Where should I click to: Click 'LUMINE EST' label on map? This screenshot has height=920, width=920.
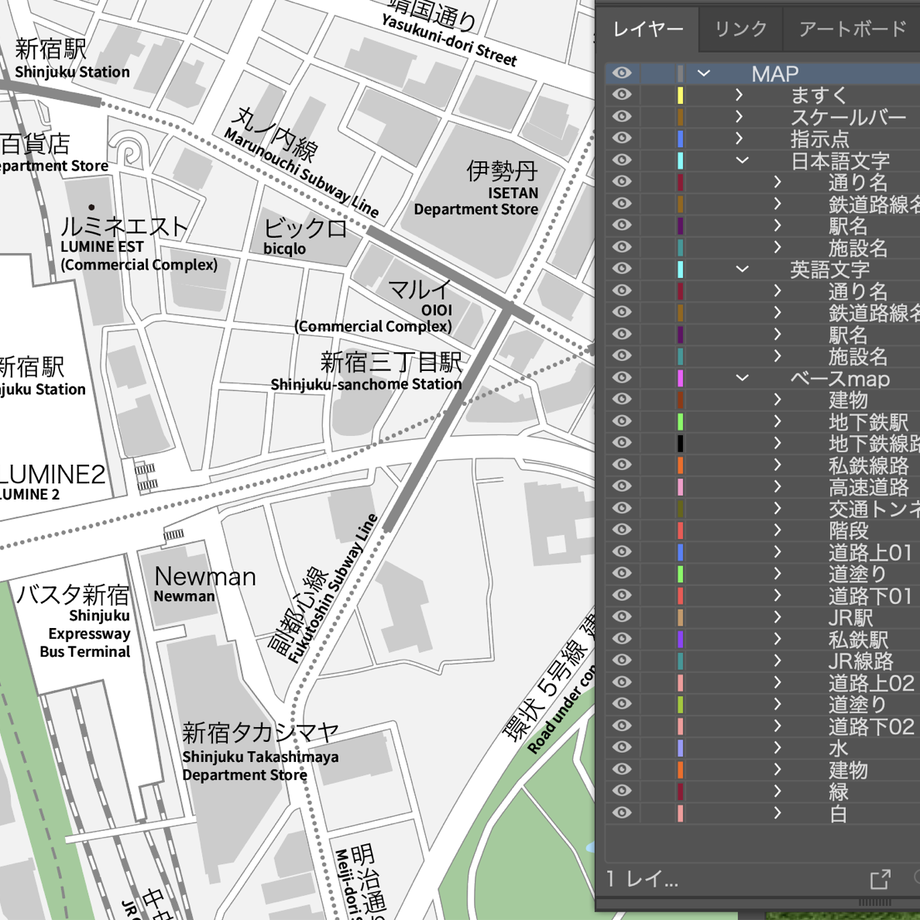pos(102,246)
